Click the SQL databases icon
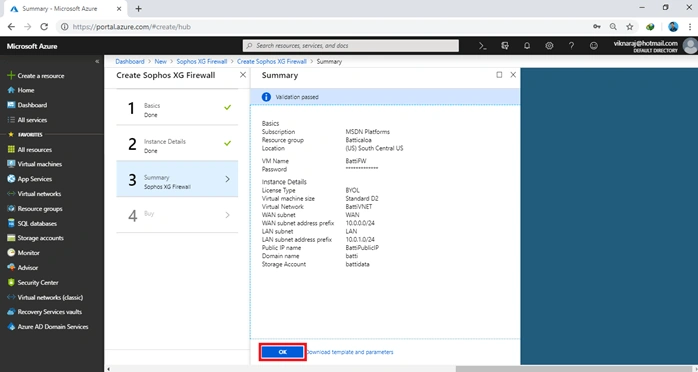 click(x=11, y=223)
